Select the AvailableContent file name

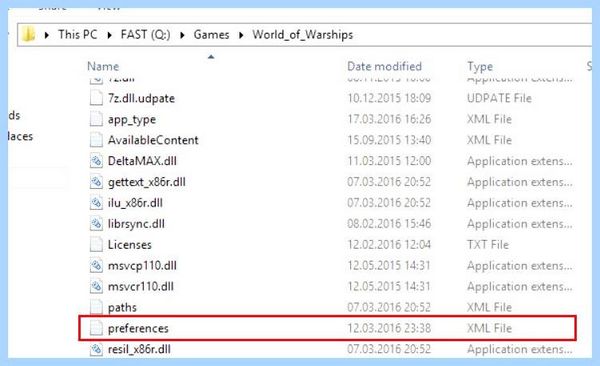(153, 140)
